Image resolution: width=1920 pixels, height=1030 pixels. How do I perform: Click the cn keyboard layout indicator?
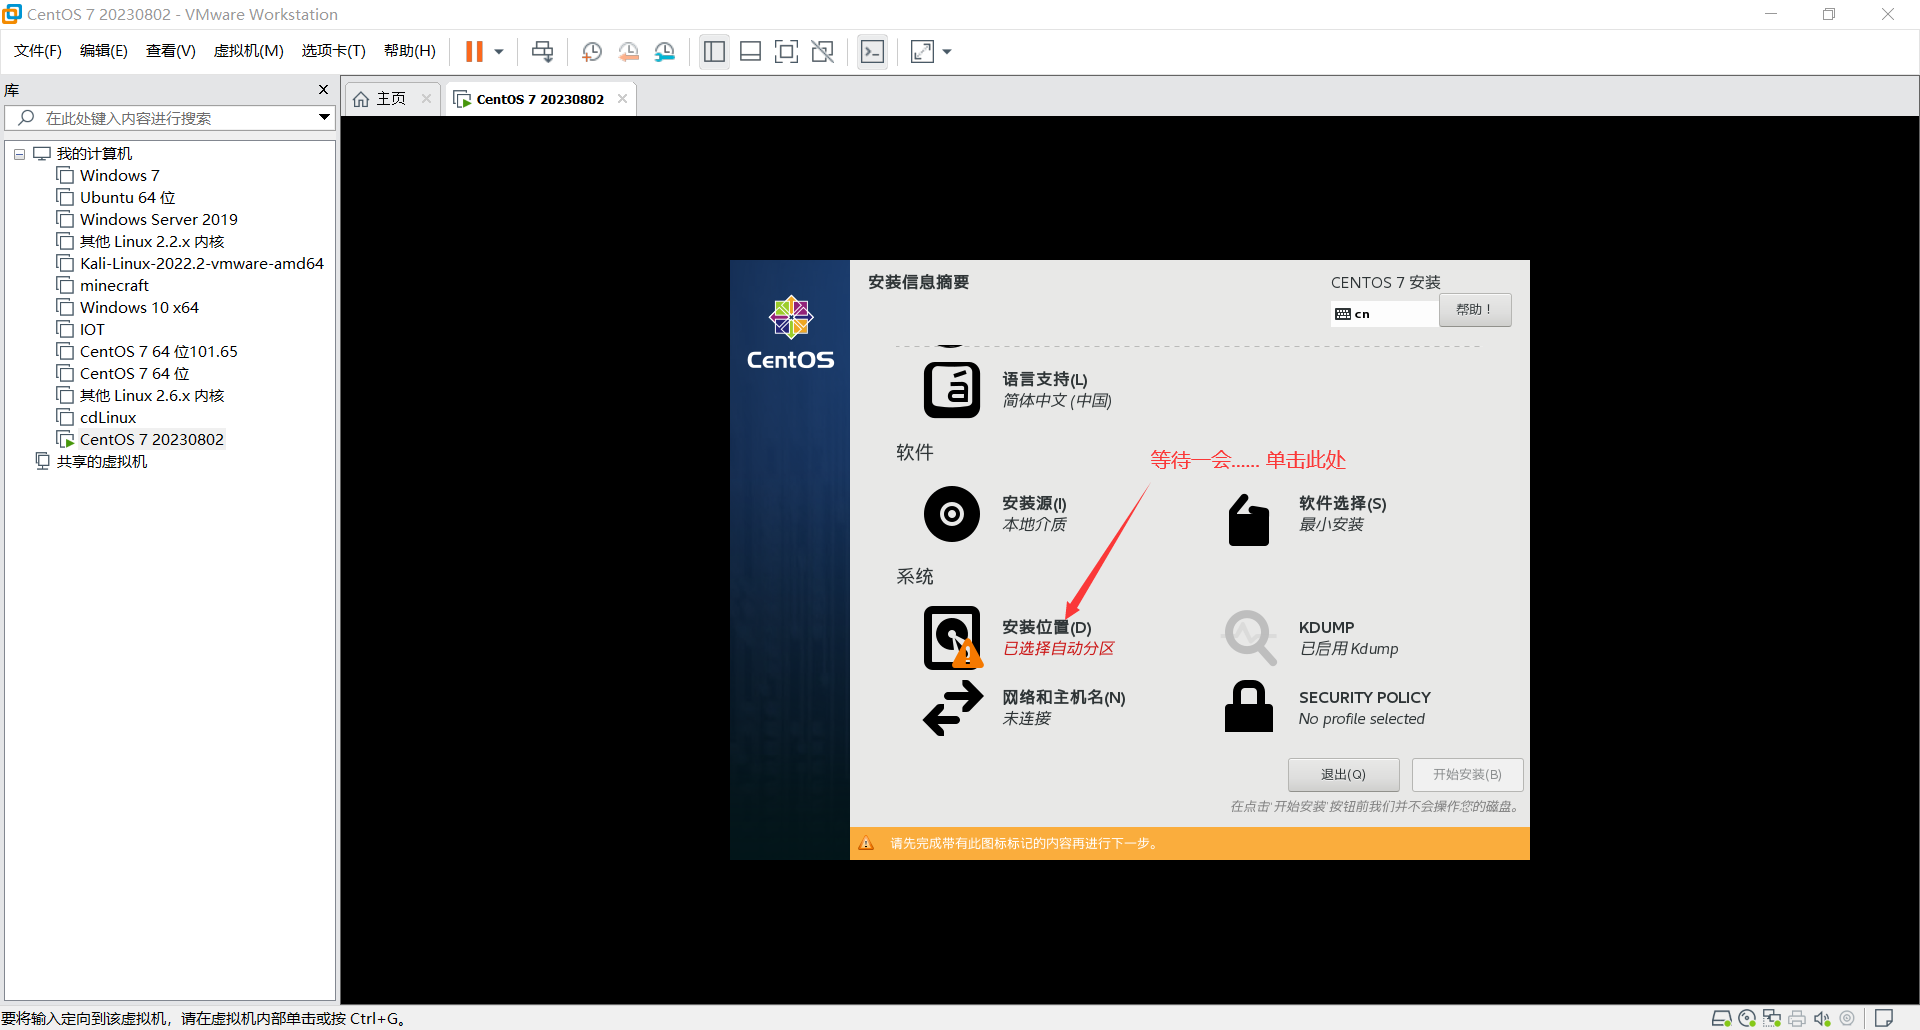point(1385,314)
